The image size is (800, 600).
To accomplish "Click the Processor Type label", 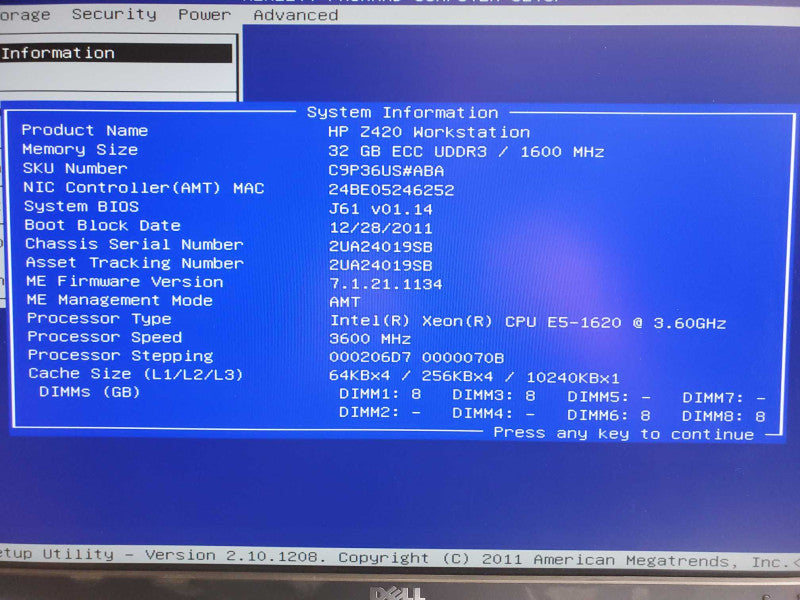I will pos(99,318).
